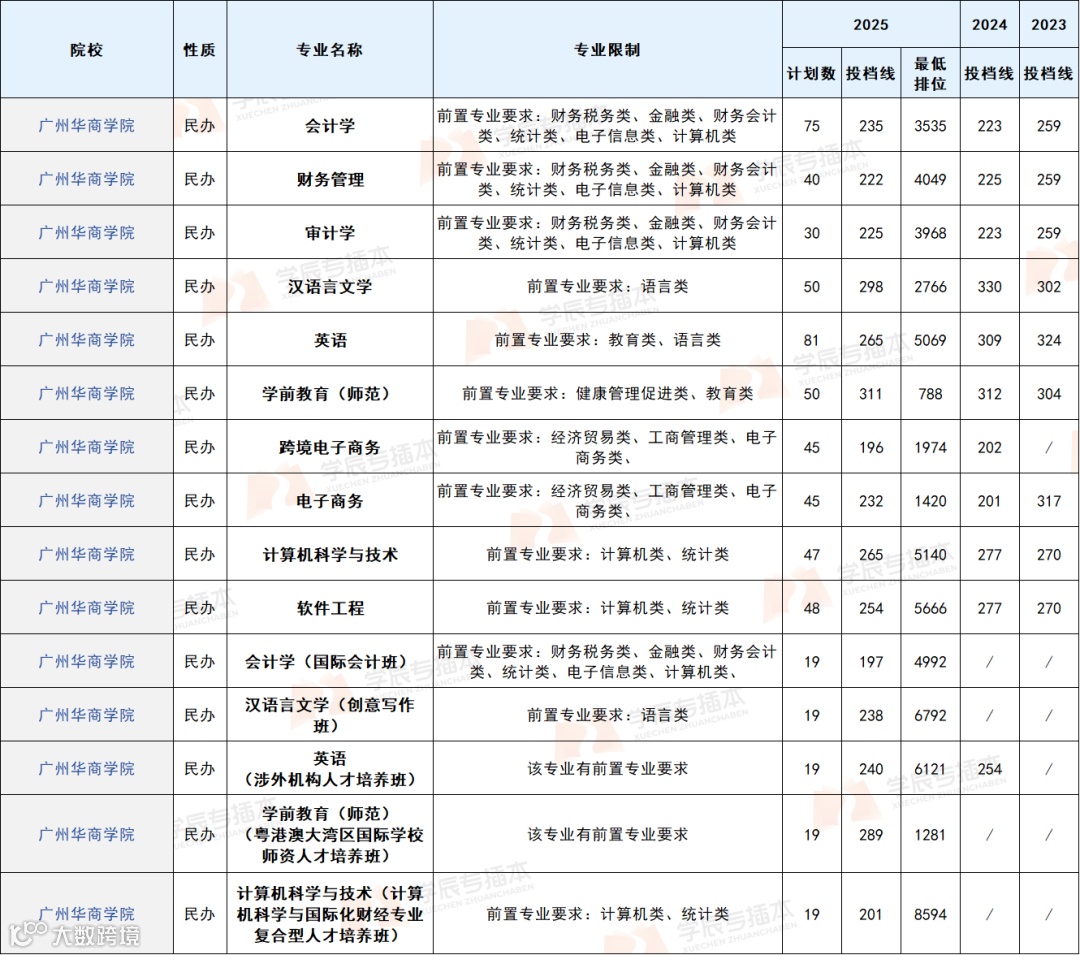The height and width of the screenshot is (955, 1080).
Task: Click the 2024 year header
Action: click(989, 25)
